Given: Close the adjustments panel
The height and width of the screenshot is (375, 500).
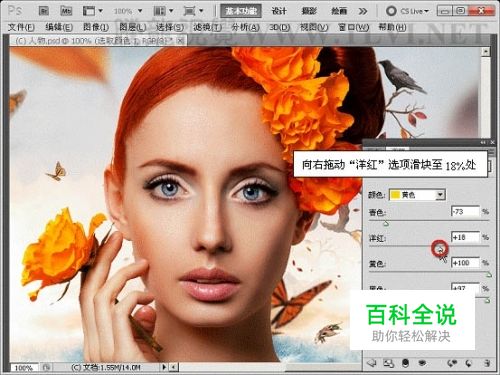Looking at the screenshot, I should click(492, 143).
